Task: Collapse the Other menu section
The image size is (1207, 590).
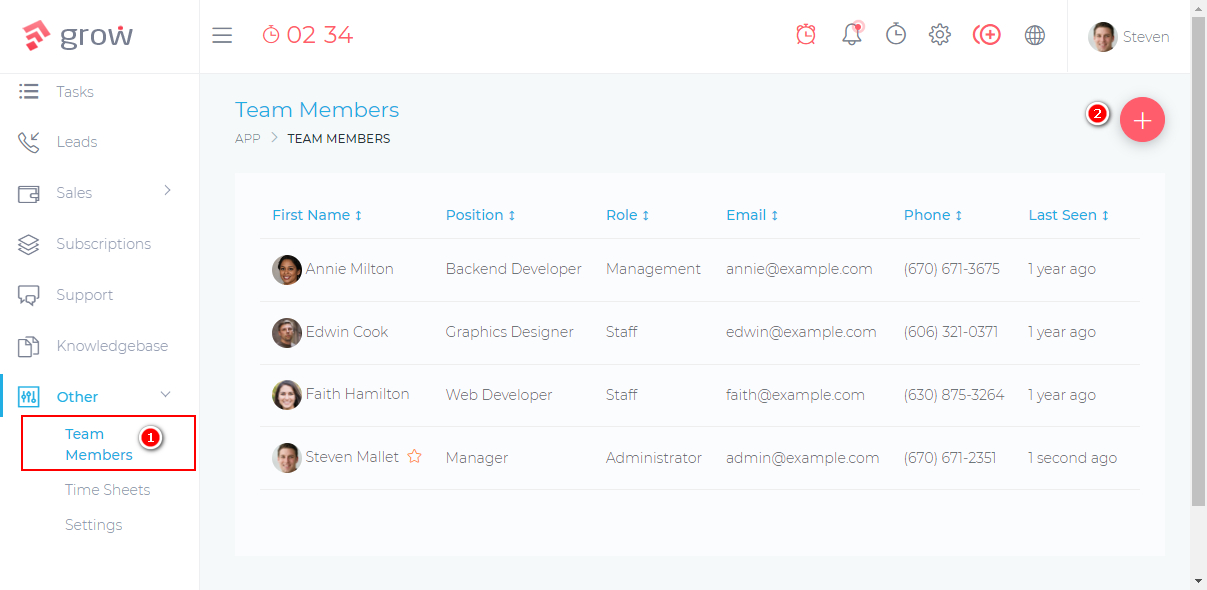Action: tap(166, 395)
